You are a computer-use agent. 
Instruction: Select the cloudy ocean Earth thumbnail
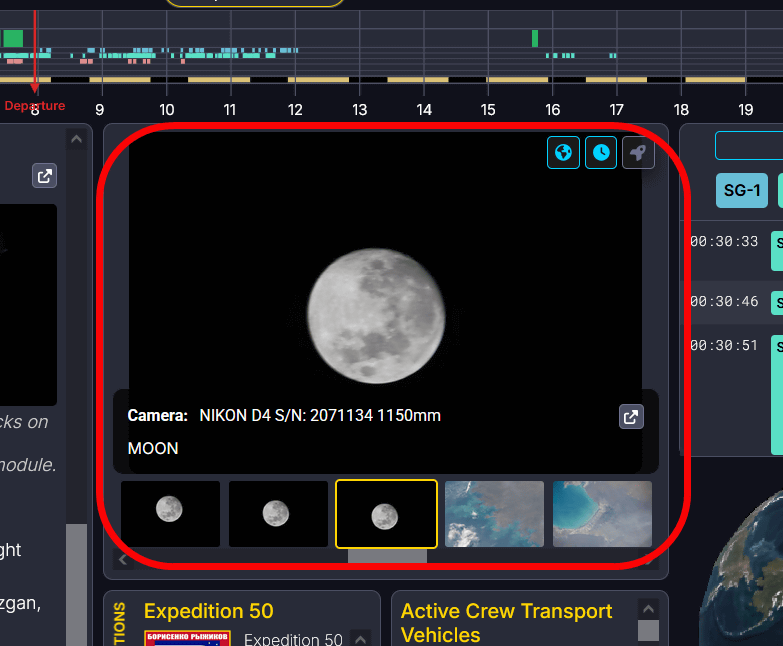494,514
